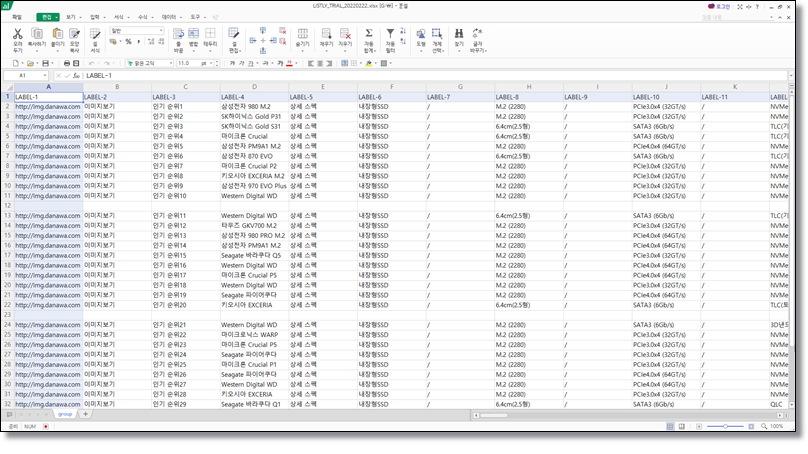Switch to normal view in status bar
The width and height of the screenshot is (808, 454).
click(x=670, y=427)
